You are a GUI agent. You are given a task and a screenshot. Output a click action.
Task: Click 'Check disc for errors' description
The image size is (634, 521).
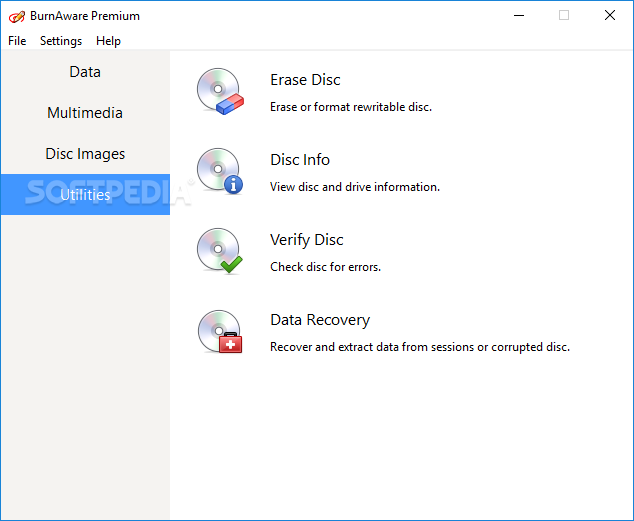[x=325, y=267]
